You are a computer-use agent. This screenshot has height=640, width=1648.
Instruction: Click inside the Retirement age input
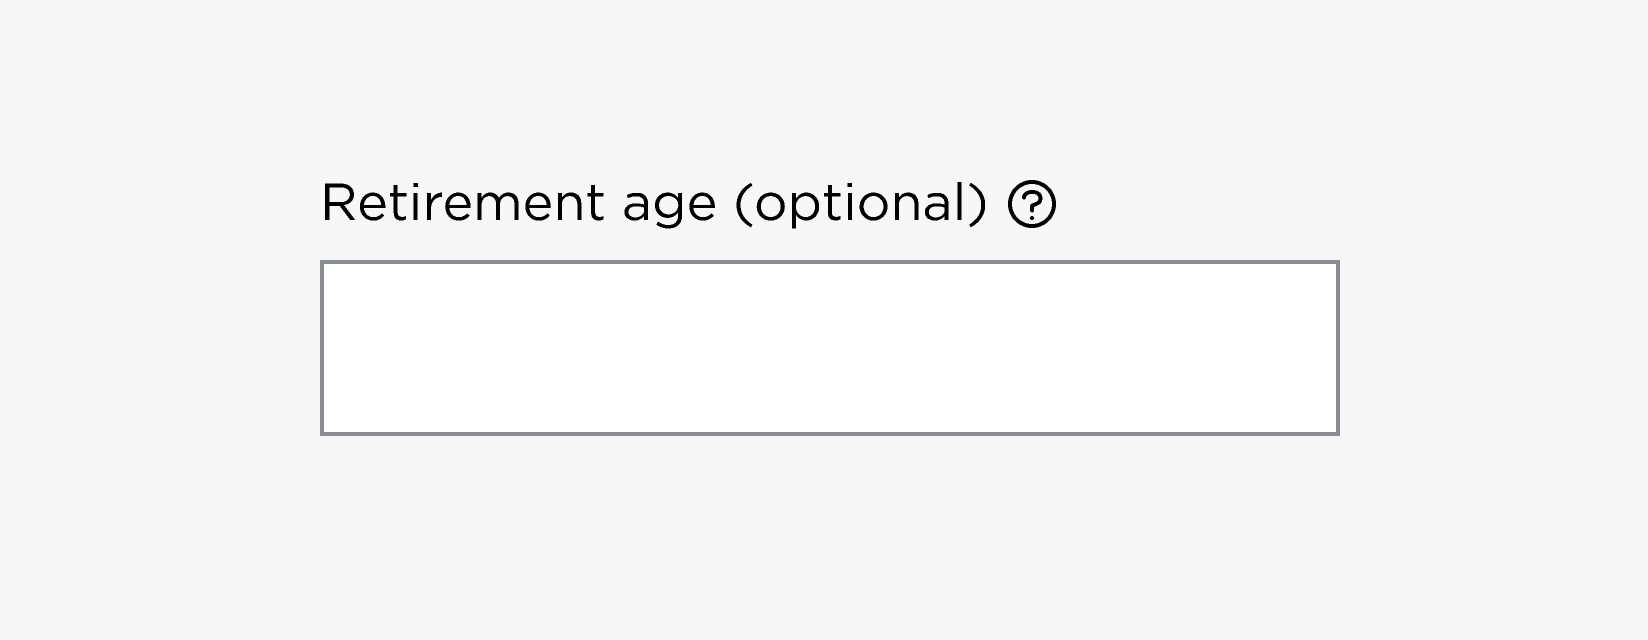point(829,348)
